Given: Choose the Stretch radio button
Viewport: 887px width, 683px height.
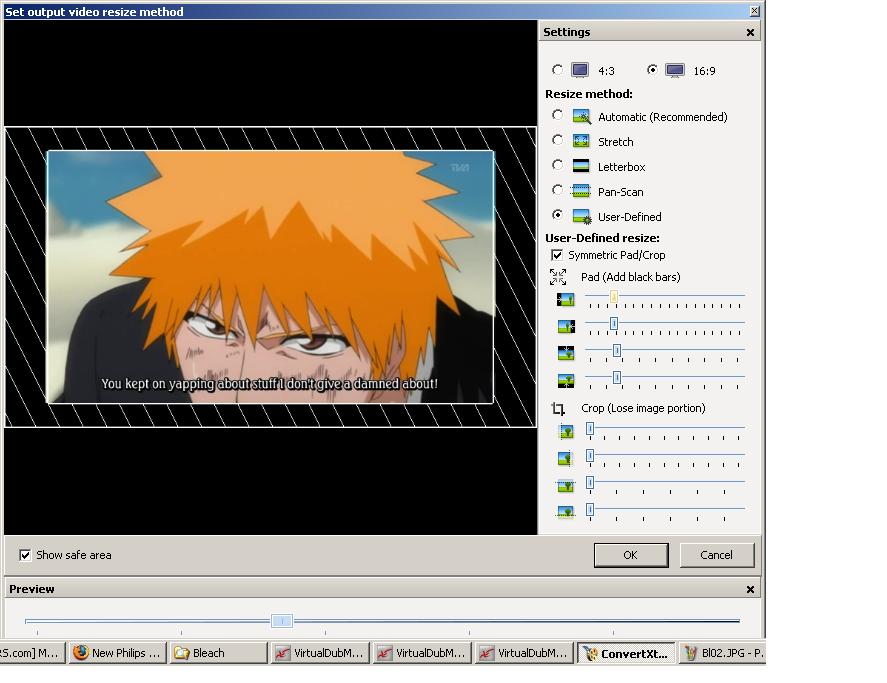Looking at the screenshot, I should click(x=557, y=140).
